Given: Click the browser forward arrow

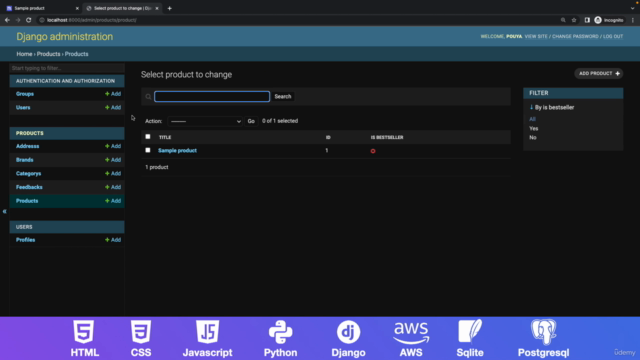Looking at the screenshot, I should click(x=18, y=20).
